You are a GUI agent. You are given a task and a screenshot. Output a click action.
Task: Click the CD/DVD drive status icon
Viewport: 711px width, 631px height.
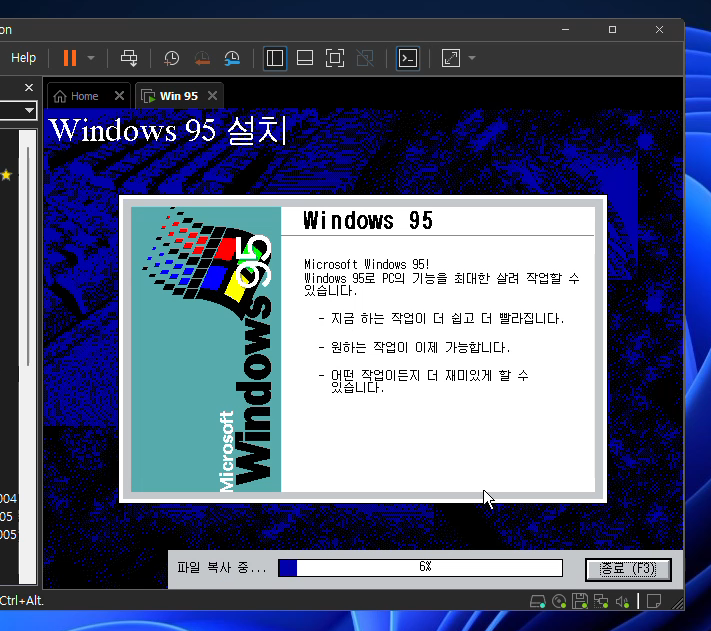click(559, 602)
